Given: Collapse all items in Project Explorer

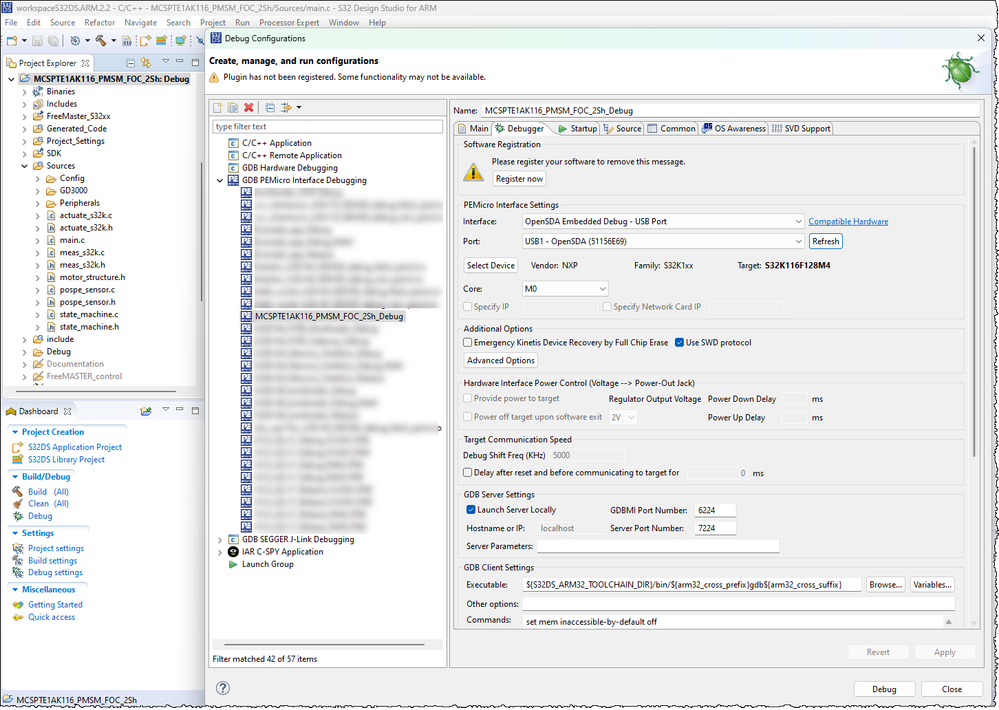Looking at the screenshot, I should tap(129, 62).
